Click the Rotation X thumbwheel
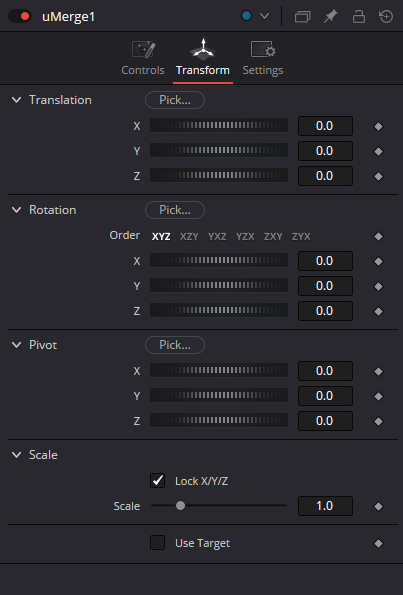This screenshot has width=403, height=595. 219,260
